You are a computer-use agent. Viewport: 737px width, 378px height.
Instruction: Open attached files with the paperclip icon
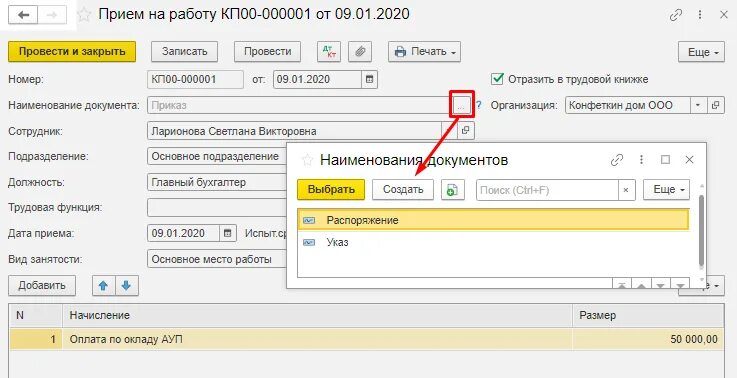tap(360, 52)
